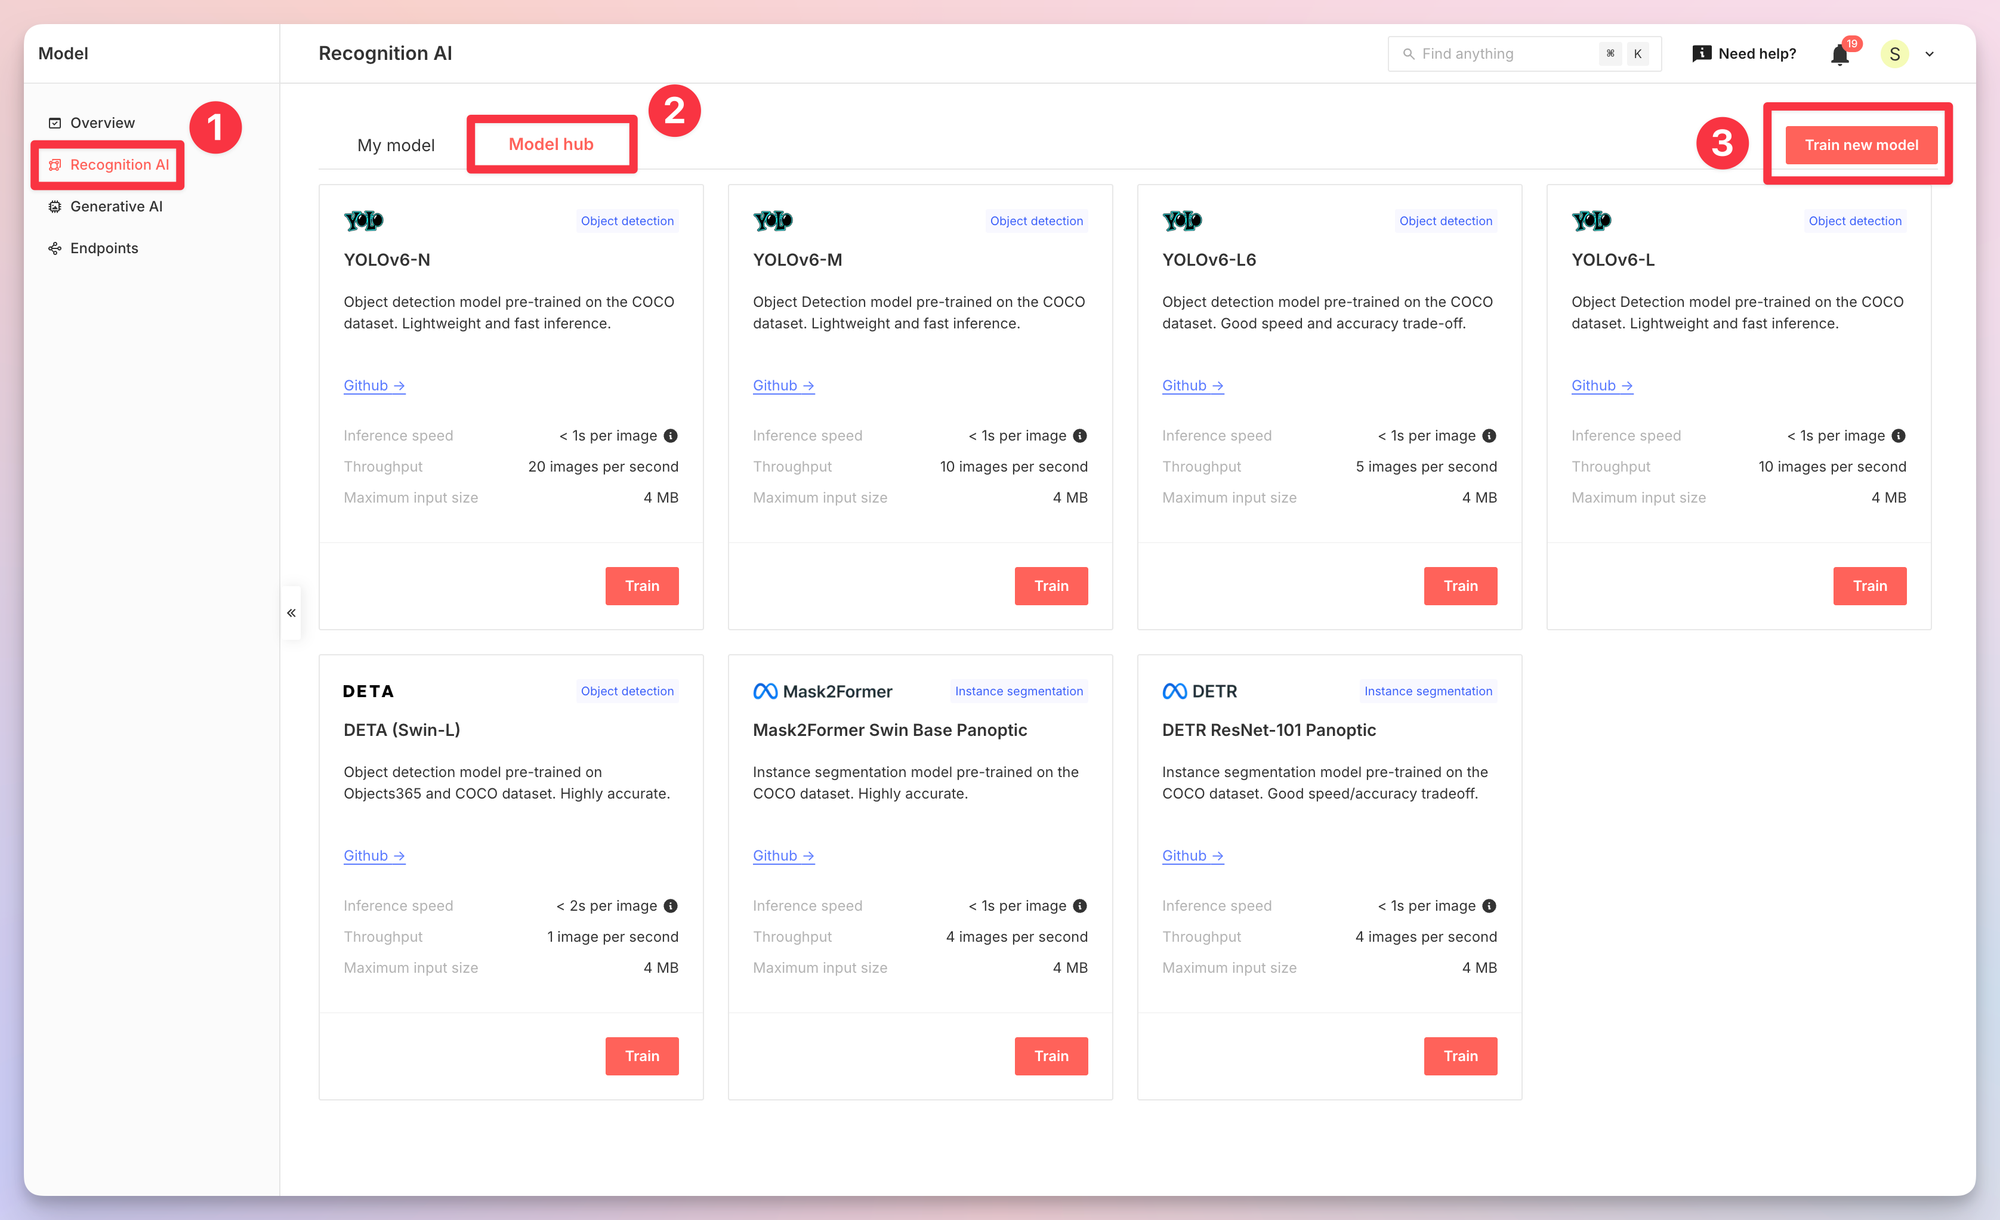Switch to the My model tab
Image resolution: width=2000 pixels, height=1220 pixels.
tap(396, 145)
